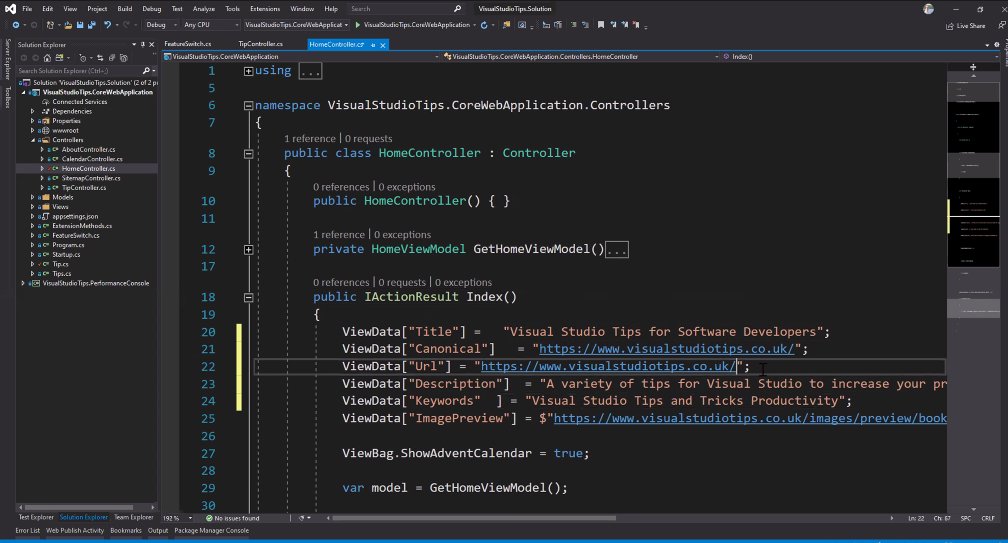Collapse the namespace block
This screenshot has width=1008, height=543.
248,105
